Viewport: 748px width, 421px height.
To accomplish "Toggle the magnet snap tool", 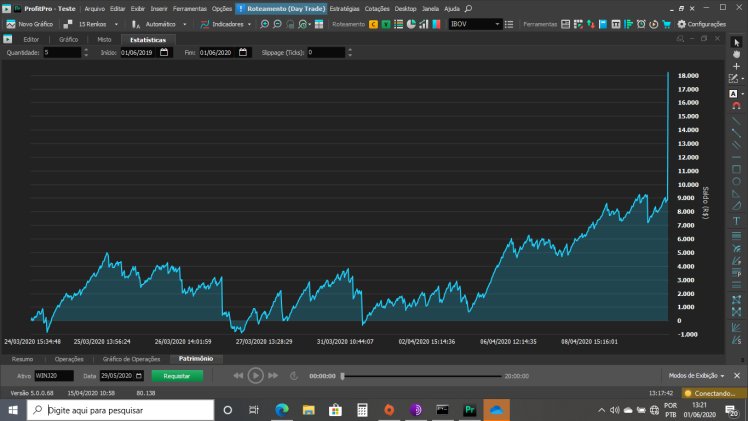I will (x=737, y=105).
